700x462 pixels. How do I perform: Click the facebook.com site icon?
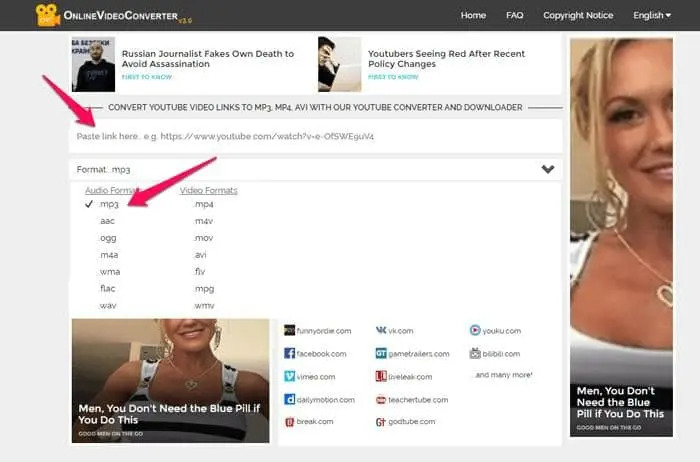[290, 353]
